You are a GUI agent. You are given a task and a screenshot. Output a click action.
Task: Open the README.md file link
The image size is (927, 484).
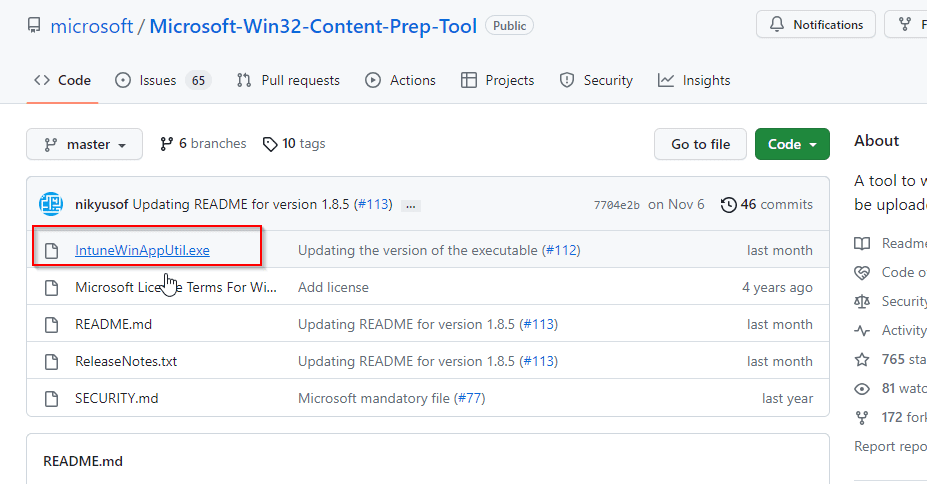113,324
